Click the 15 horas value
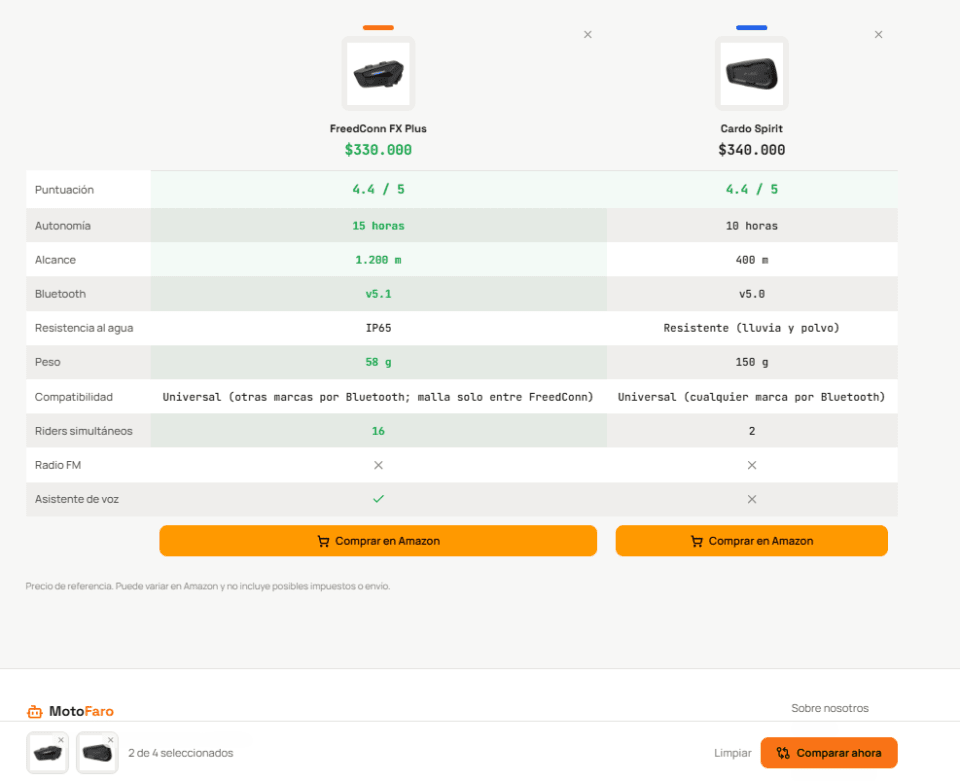Image resolution: width=960 pixels, height=781 pixels. click(x=378, y=226)
